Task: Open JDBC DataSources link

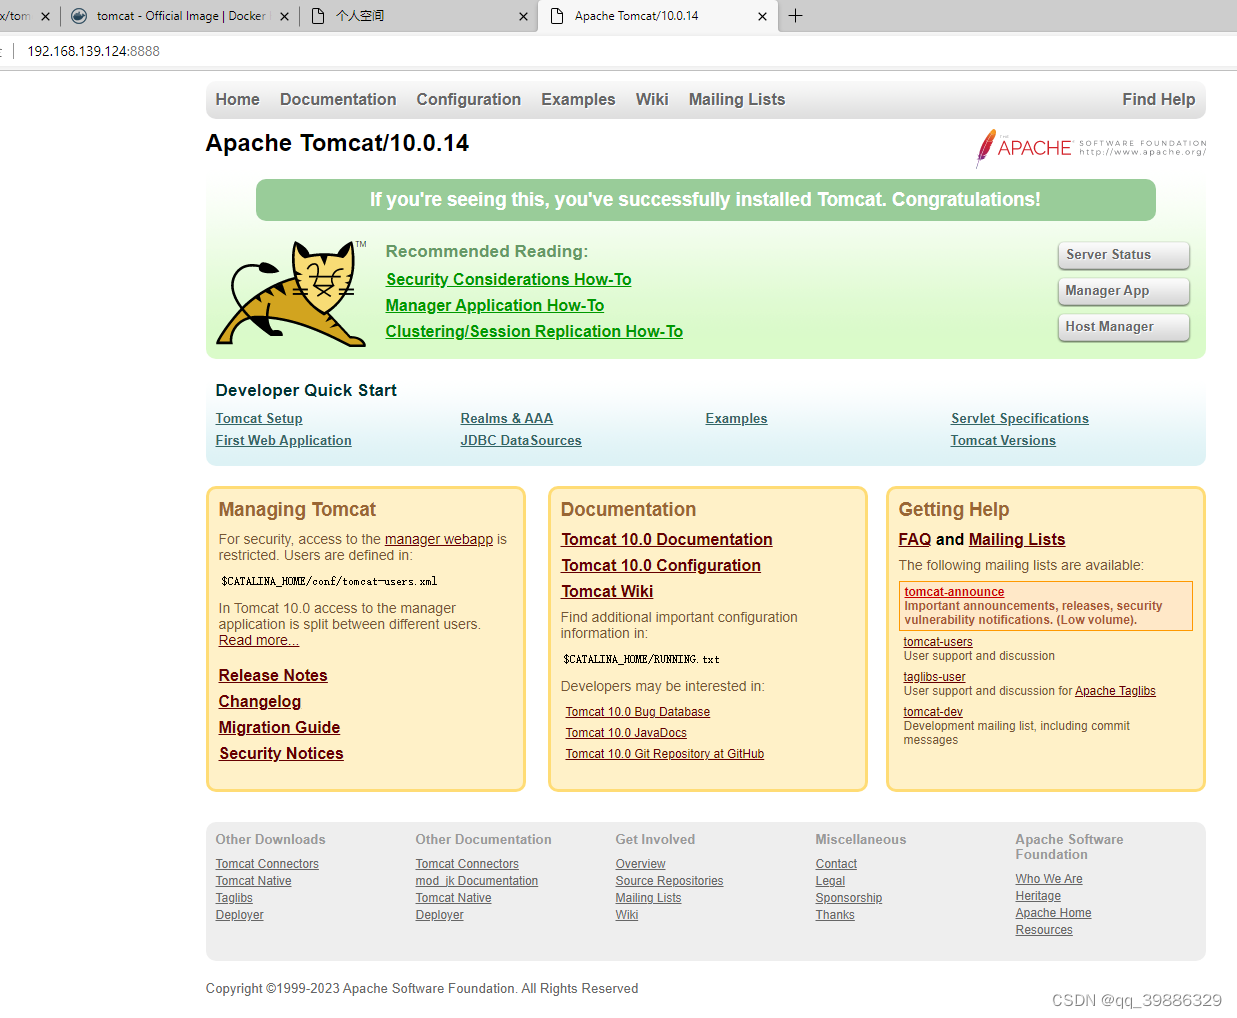Action: coord(521,440)
